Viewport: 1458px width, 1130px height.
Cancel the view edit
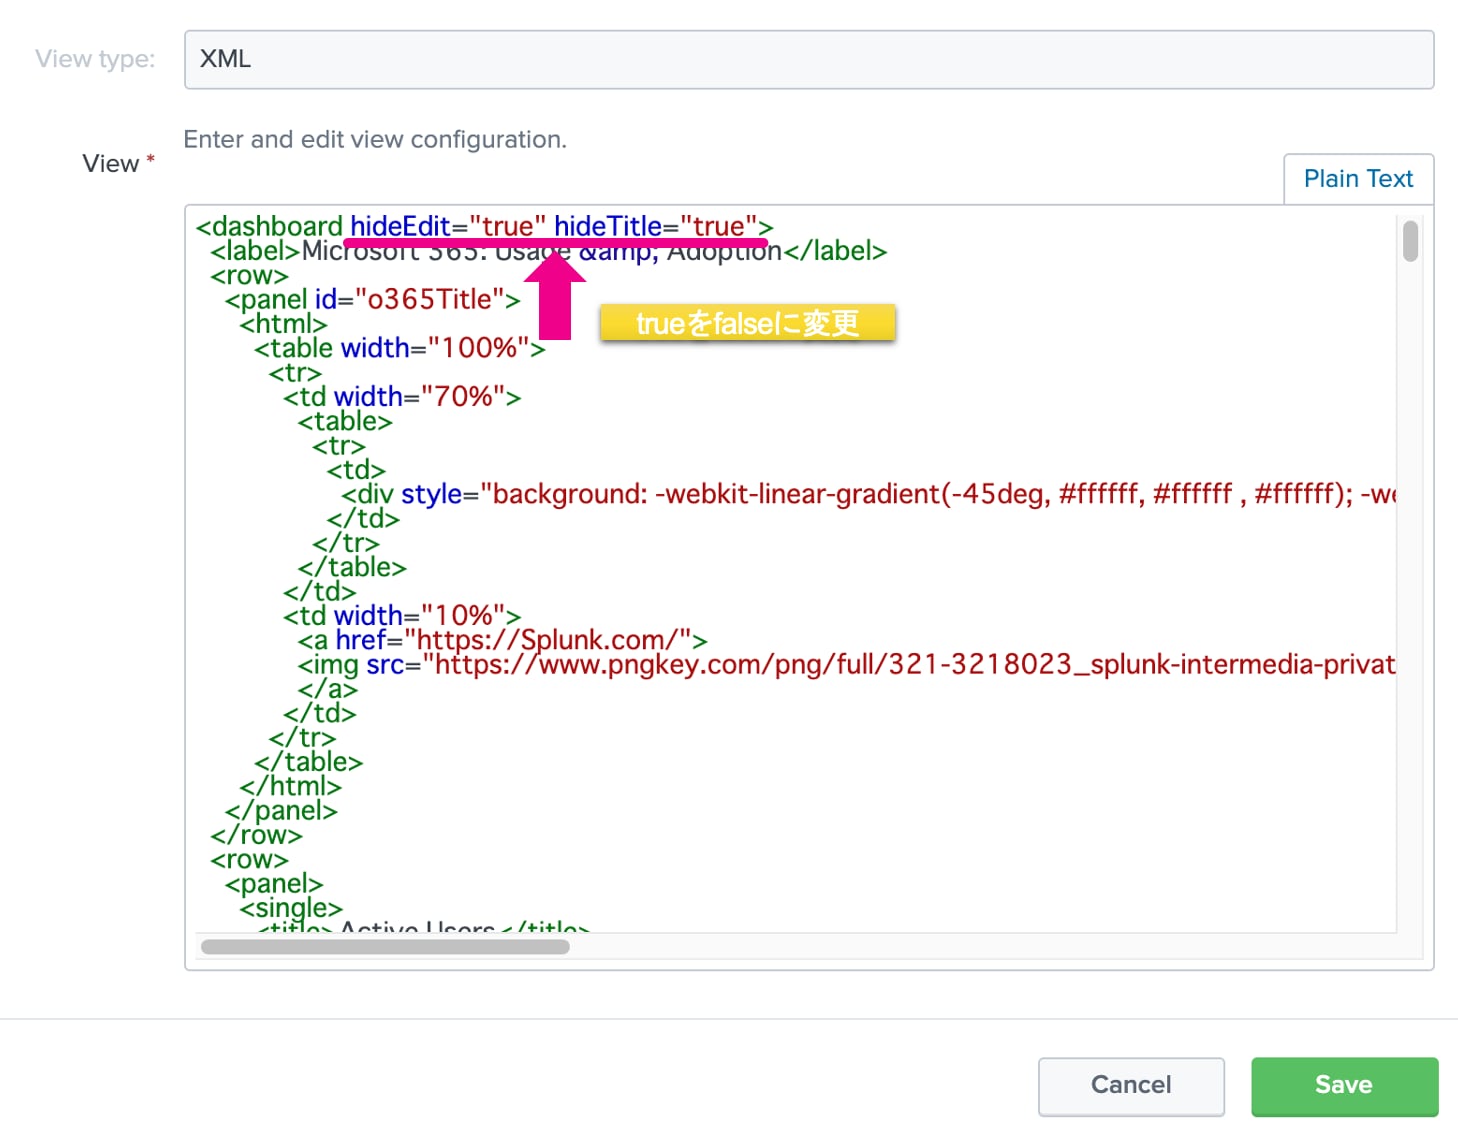pyautogui.click(x=1131, y=1085)
